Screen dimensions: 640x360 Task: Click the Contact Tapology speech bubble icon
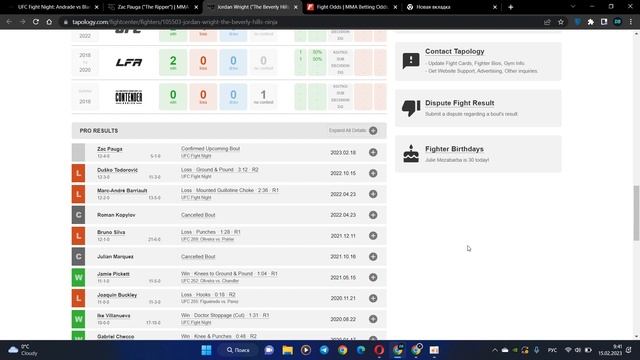411,61
